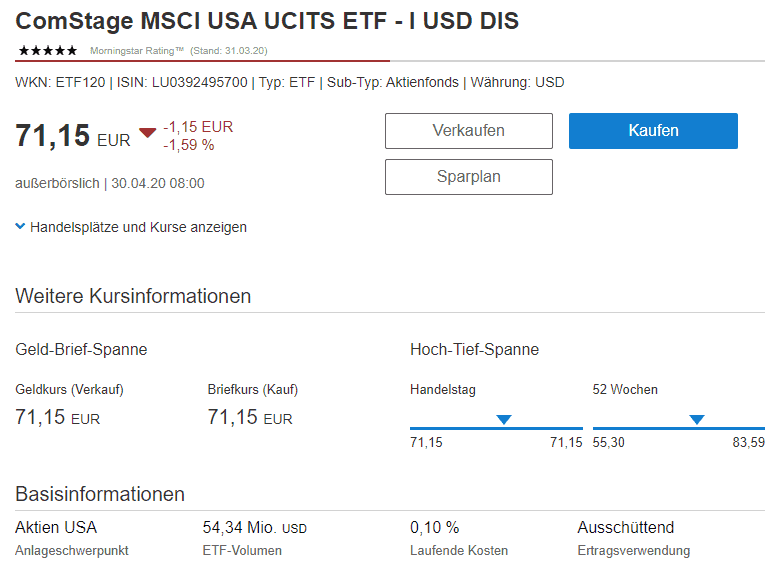
Task: Click the blue chevron beside Handelsplätze
Action: 20,226
